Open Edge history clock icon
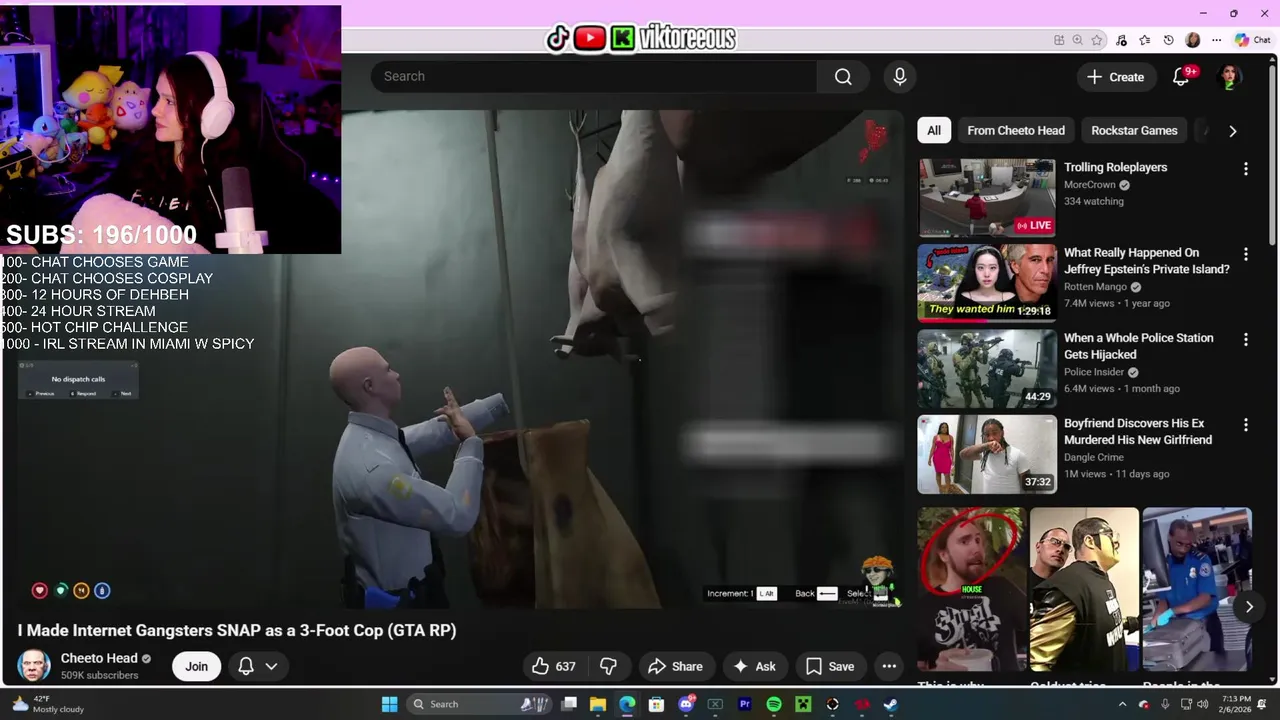 tap(1169, 40)
